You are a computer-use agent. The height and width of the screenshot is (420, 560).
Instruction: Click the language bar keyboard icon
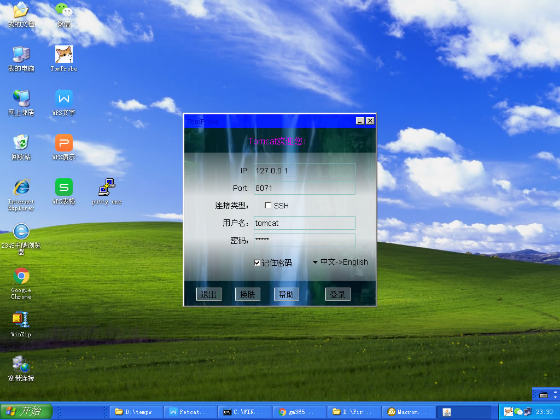543,395
